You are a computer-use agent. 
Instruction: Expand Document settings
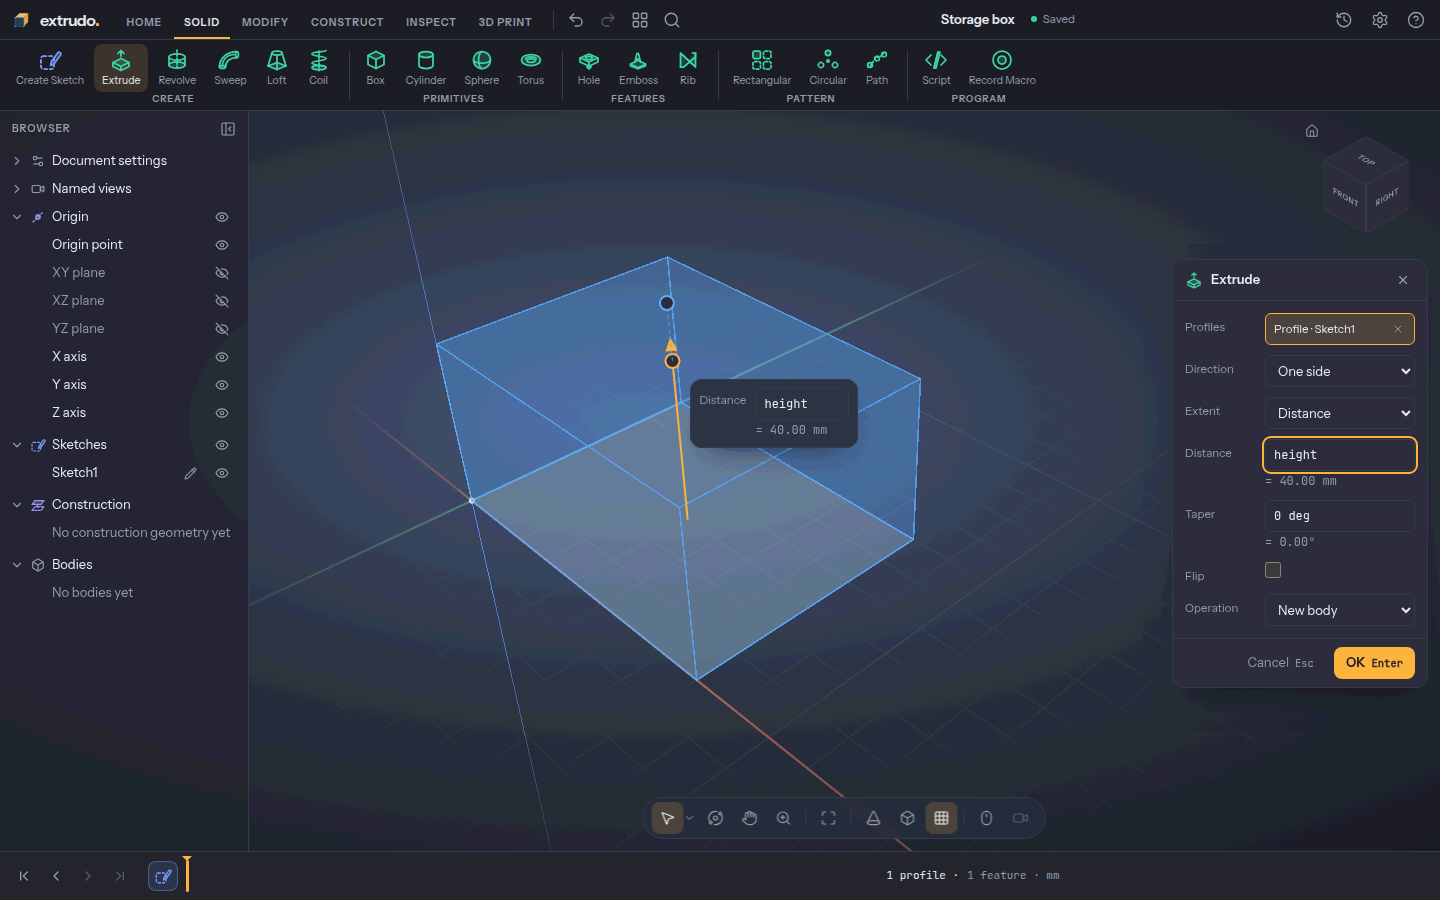(x=17, y=161)
